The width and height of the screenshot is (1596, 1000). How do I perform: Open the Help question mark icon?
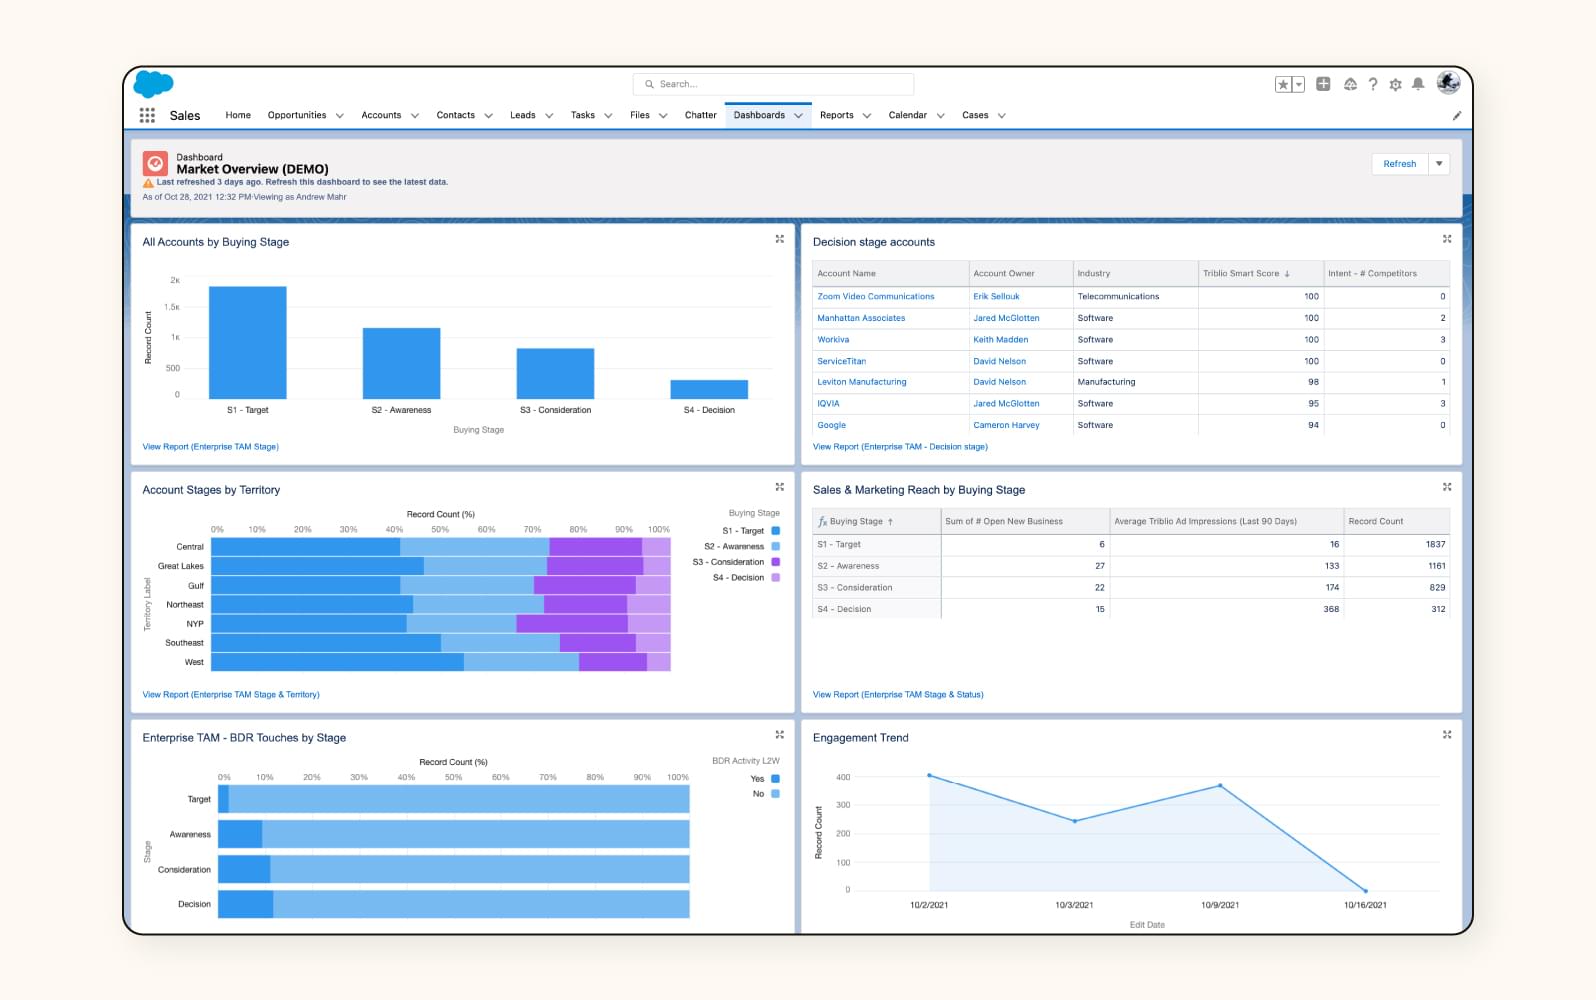pos(1373,84)
